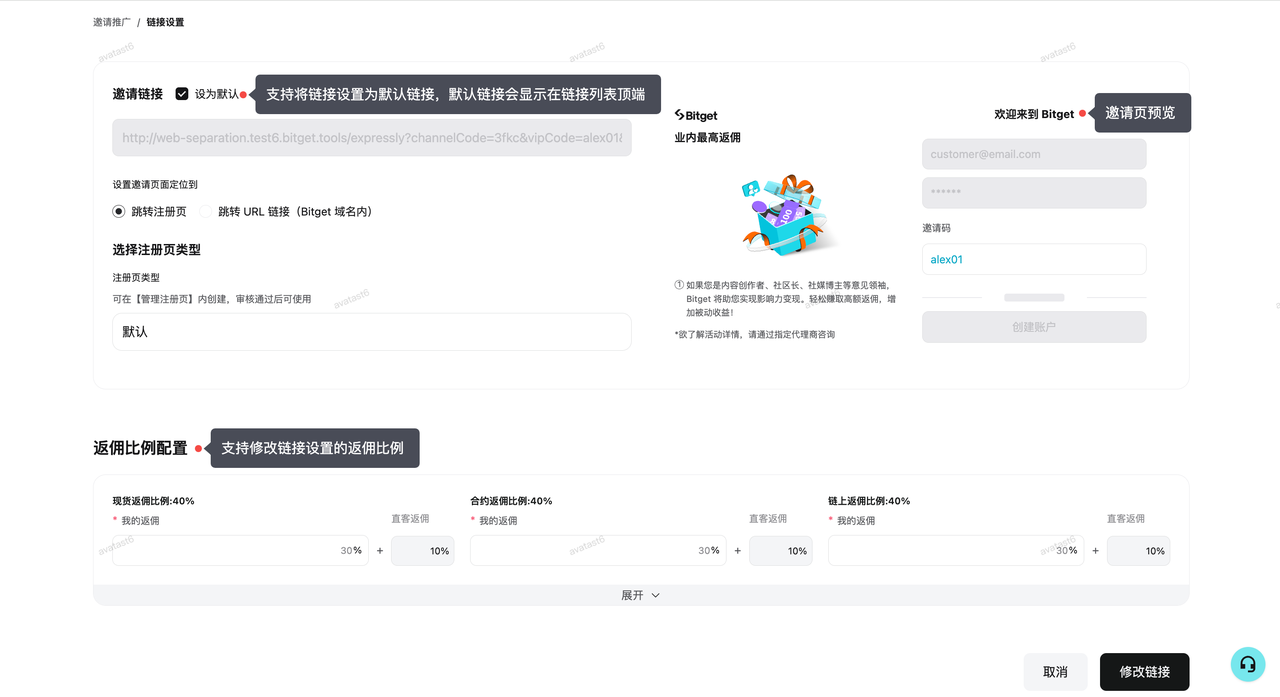Screen dimensions: 1280x697
Task: Click the 设置邀请页面定位到 label
Action: (155, 185)
